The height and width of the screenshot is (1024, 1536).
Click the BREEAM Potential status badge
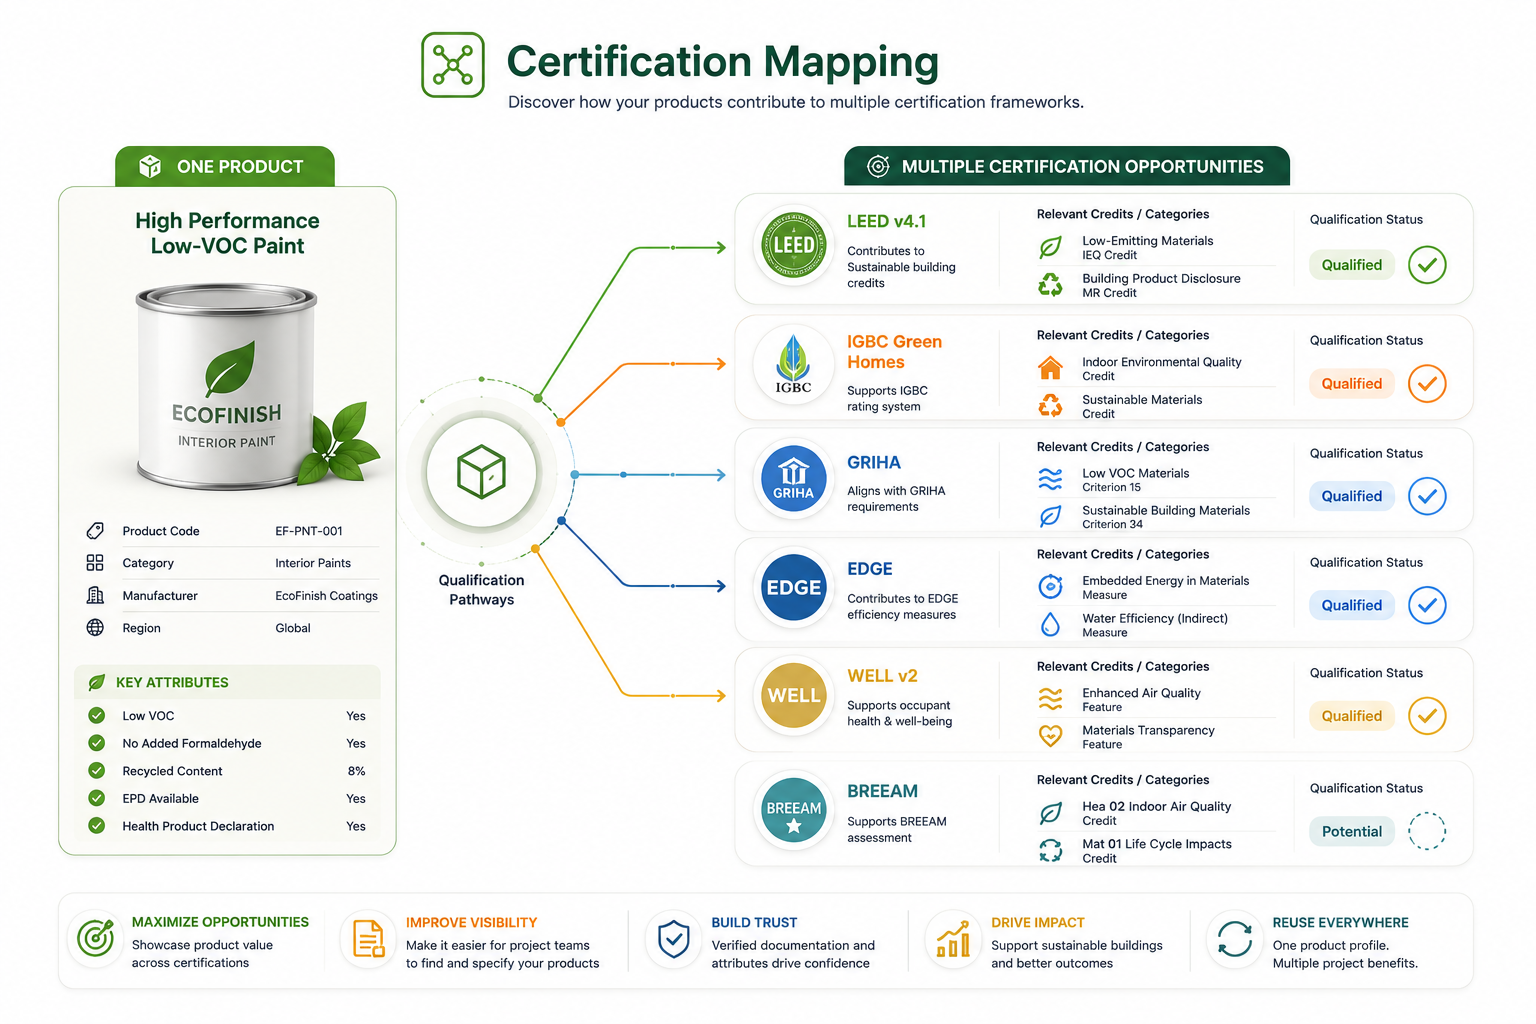click(x=1352, y=831)
